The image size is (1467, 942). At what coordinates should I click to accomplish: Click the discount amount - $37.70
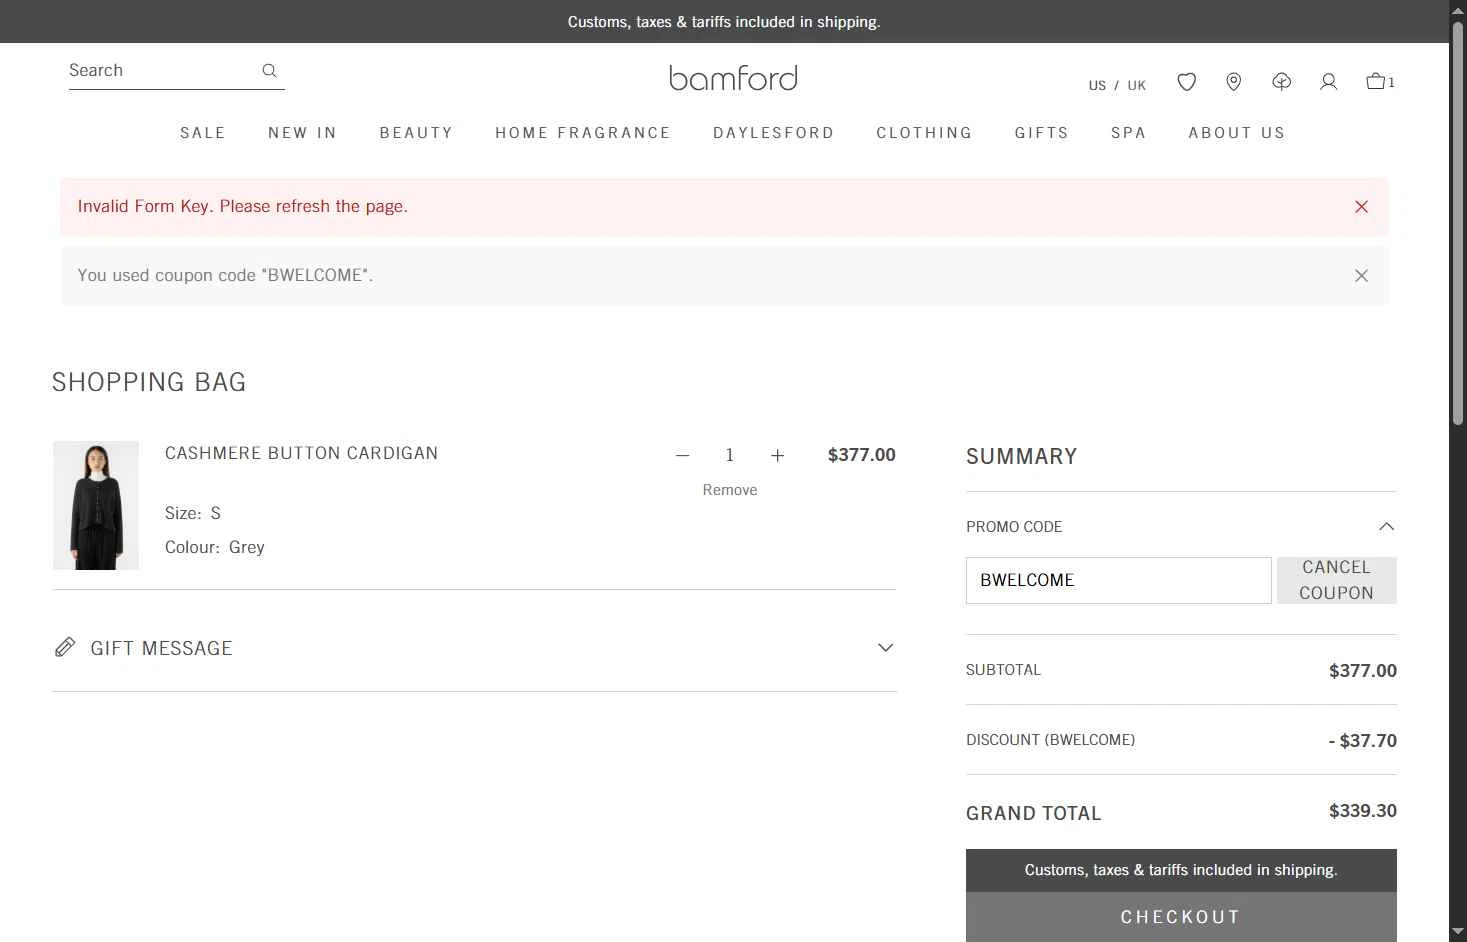point(1362,741)
